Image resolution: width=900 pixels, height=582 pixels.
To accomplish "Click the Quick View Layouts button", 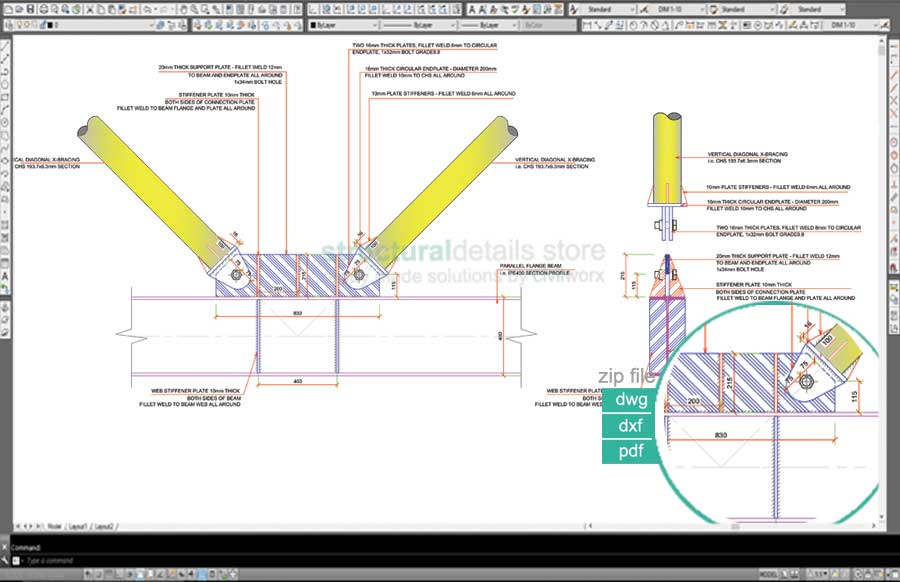I will click(x=784, y=574).
